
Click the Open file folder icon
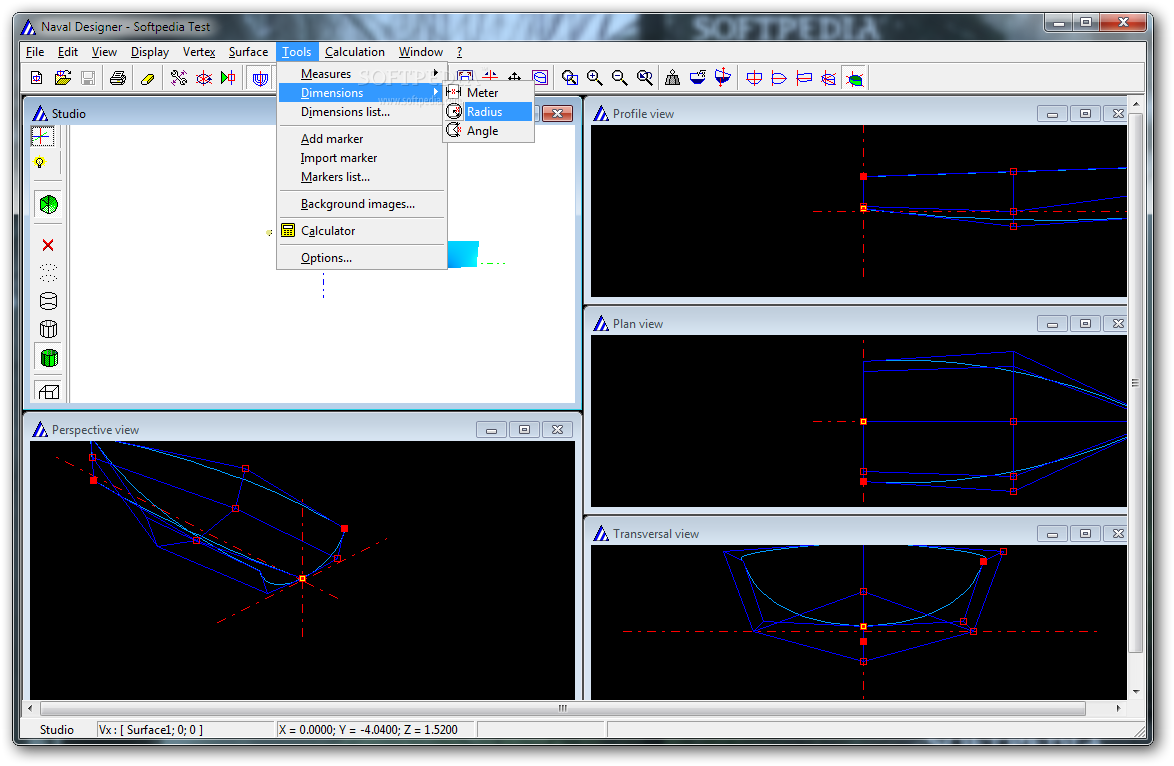tap(63, 78)
